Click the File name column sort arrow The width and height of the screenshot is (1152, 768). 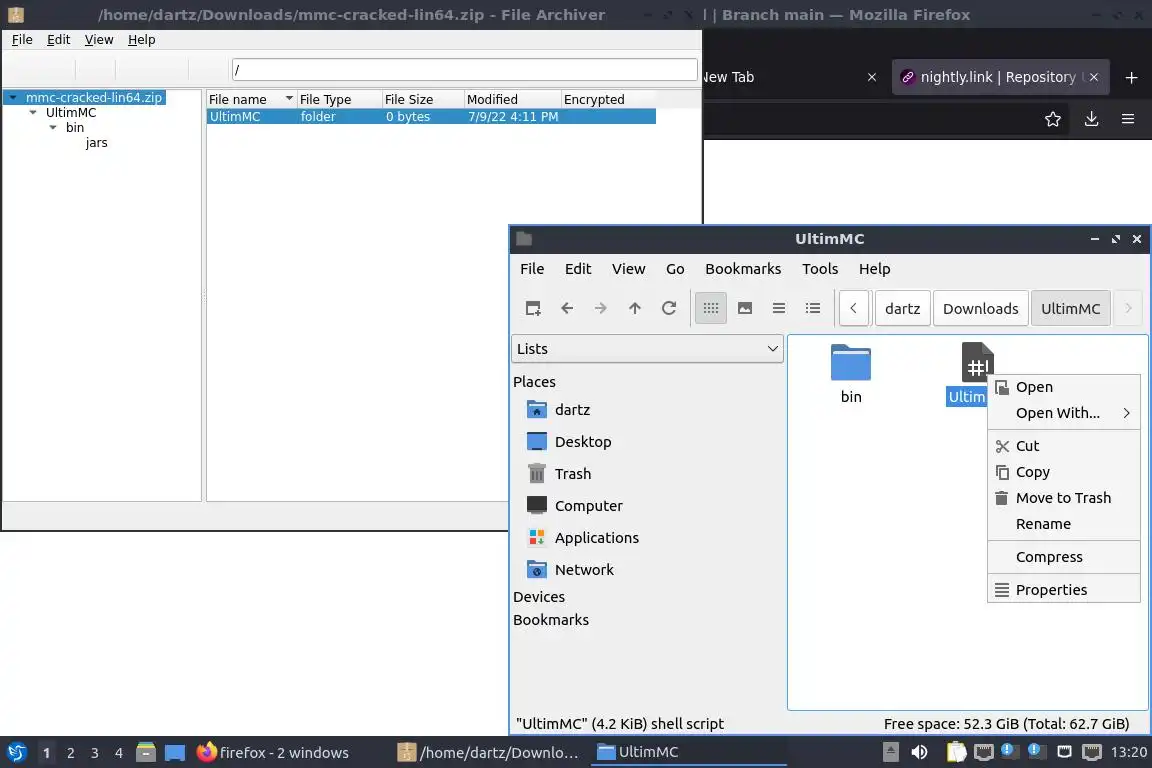(x=289, y=98)
